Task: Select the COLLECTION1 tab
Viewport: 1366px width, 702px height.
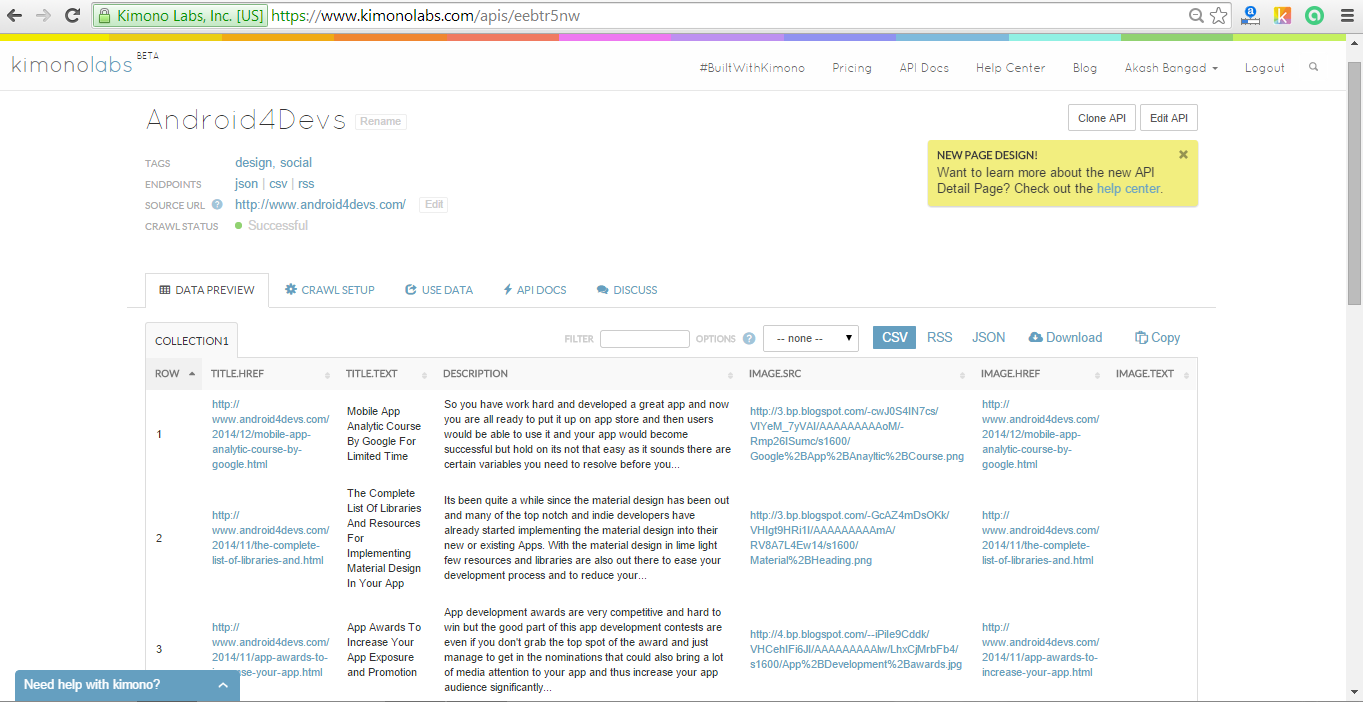Action: tap(192, 341)
